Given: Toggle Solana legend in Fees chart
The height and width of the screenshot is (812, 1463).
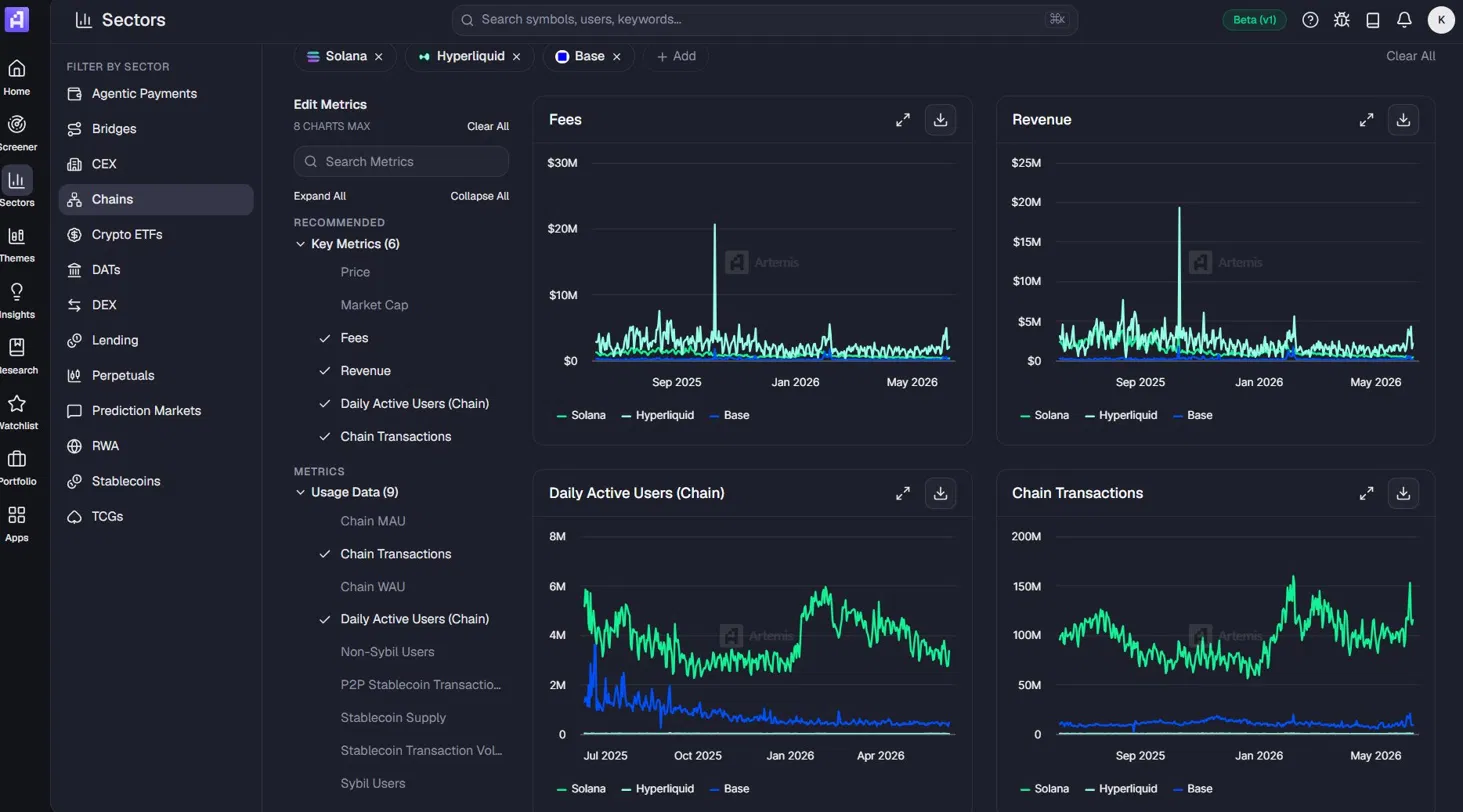Looking at the screenshot, I should pos(581,415).
